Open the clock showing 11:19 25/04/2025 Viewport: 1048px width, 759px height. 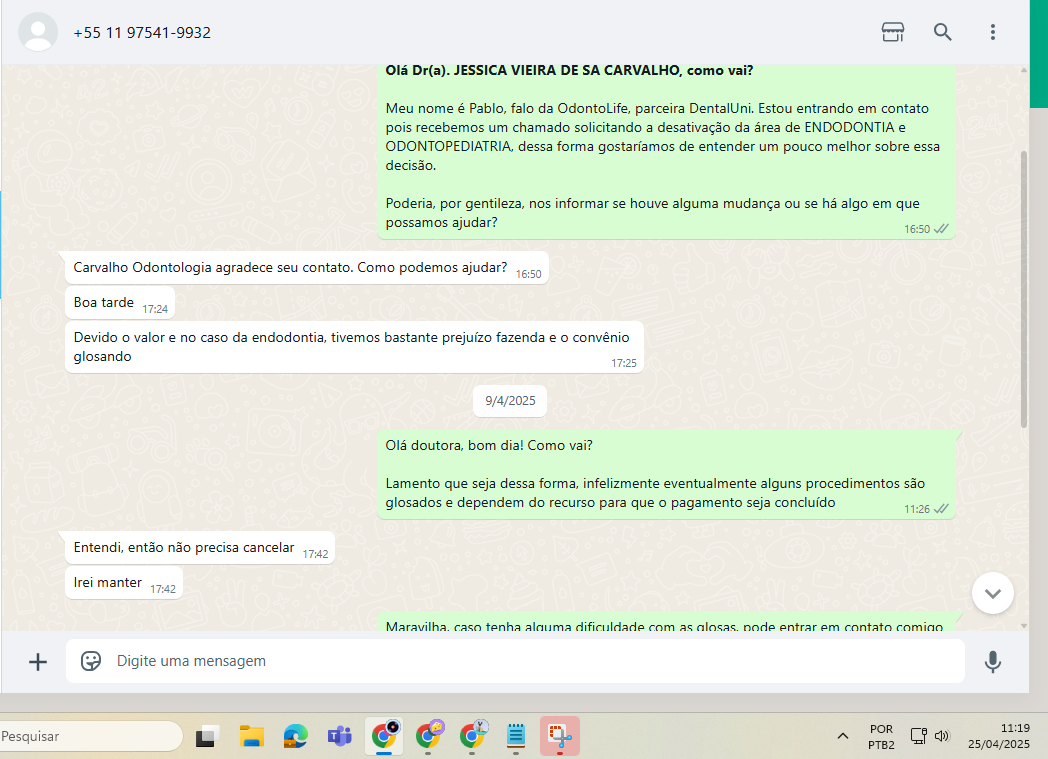(999, 736)
